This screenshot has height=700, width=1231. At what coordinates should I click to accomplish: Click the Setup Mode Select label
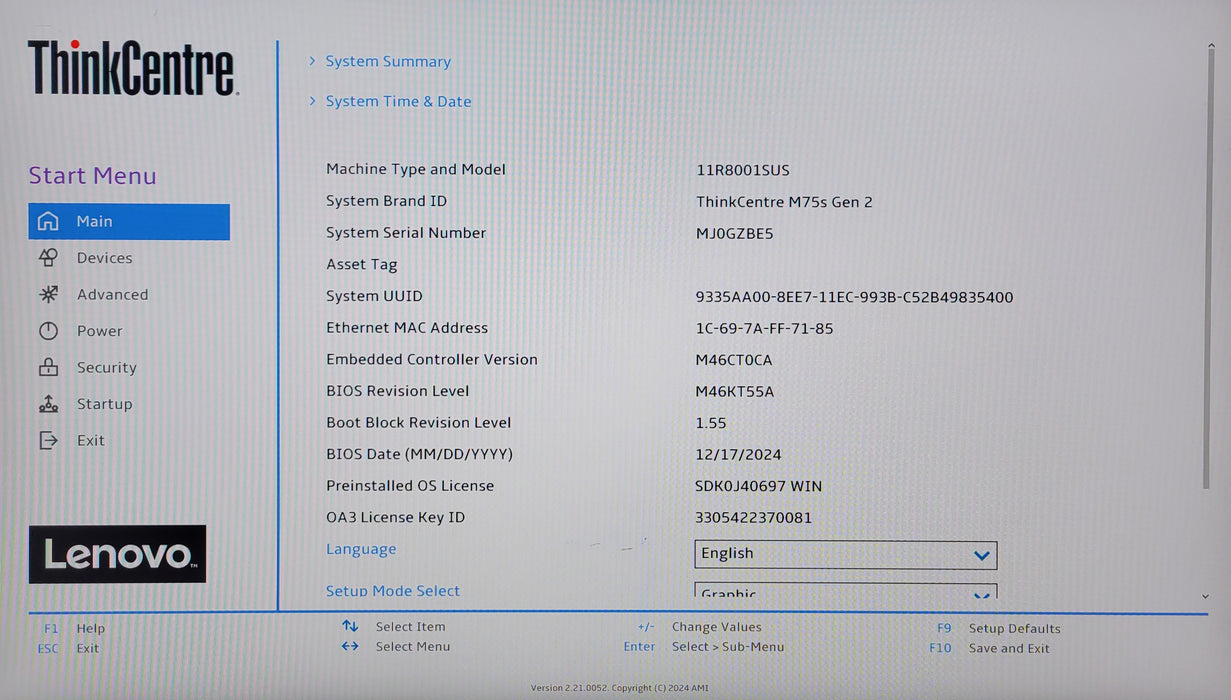[393, 591]
